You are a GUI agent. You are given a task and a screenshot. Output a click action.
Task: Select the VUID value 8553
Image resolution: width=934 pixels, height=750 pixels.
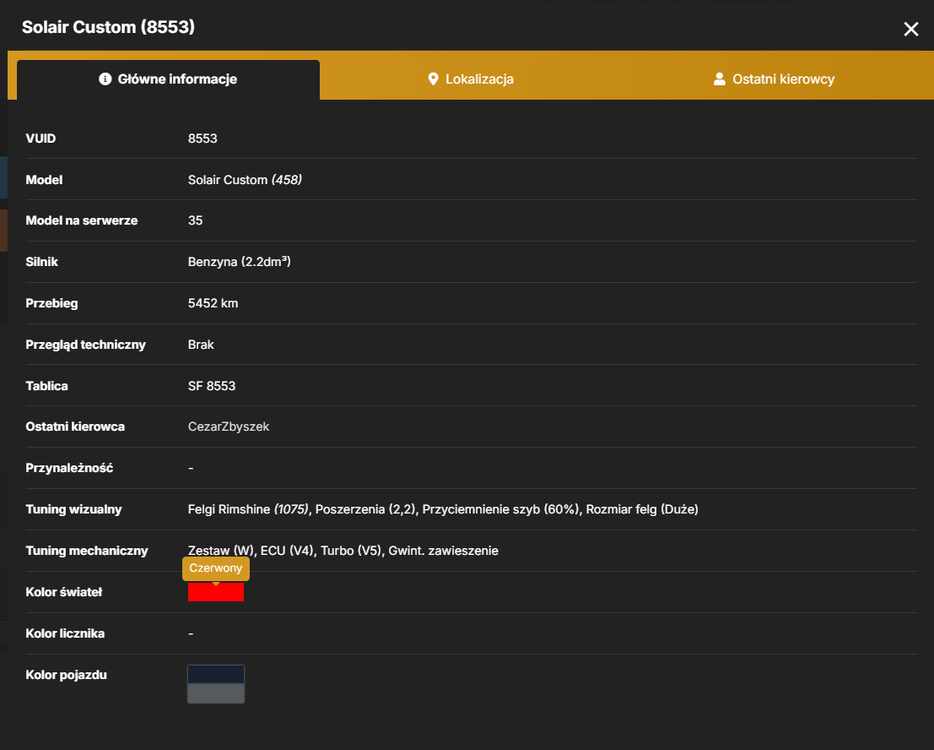[x=203, y=139]
